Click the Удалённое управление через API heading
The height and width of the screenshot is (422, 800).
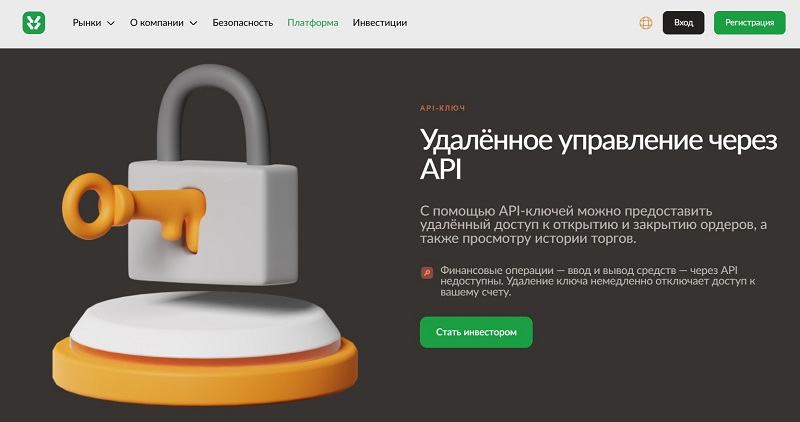click(598, 154)
